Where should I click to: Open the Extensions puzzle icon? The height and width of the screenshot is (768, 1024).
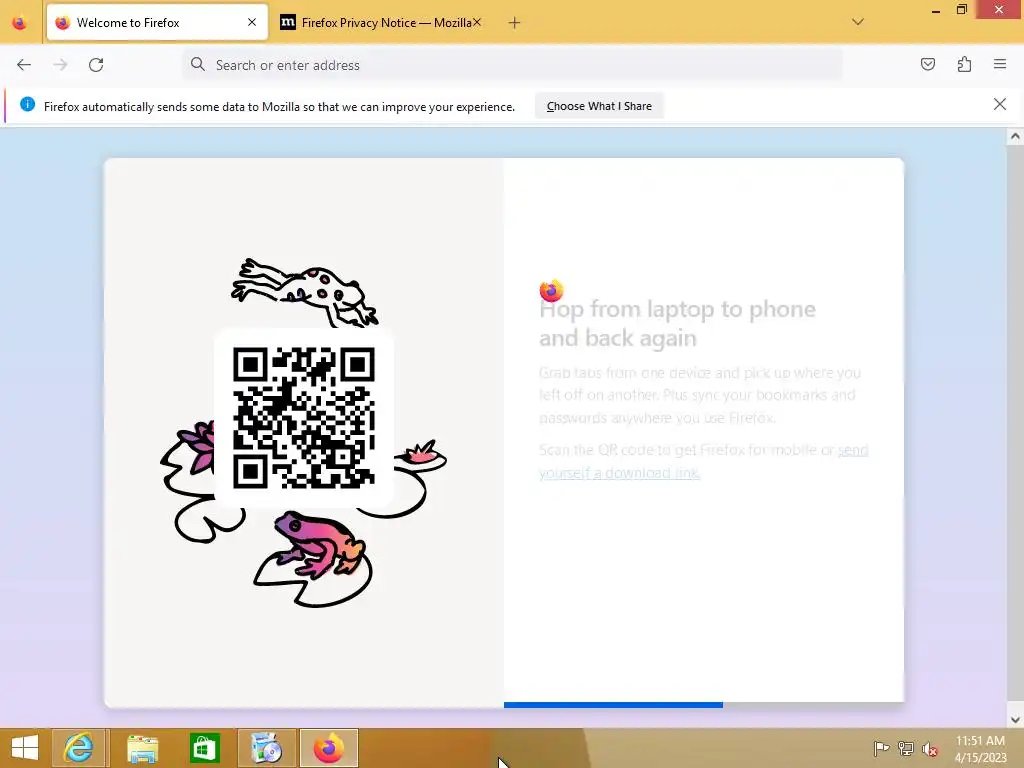[x=964, y=64]
